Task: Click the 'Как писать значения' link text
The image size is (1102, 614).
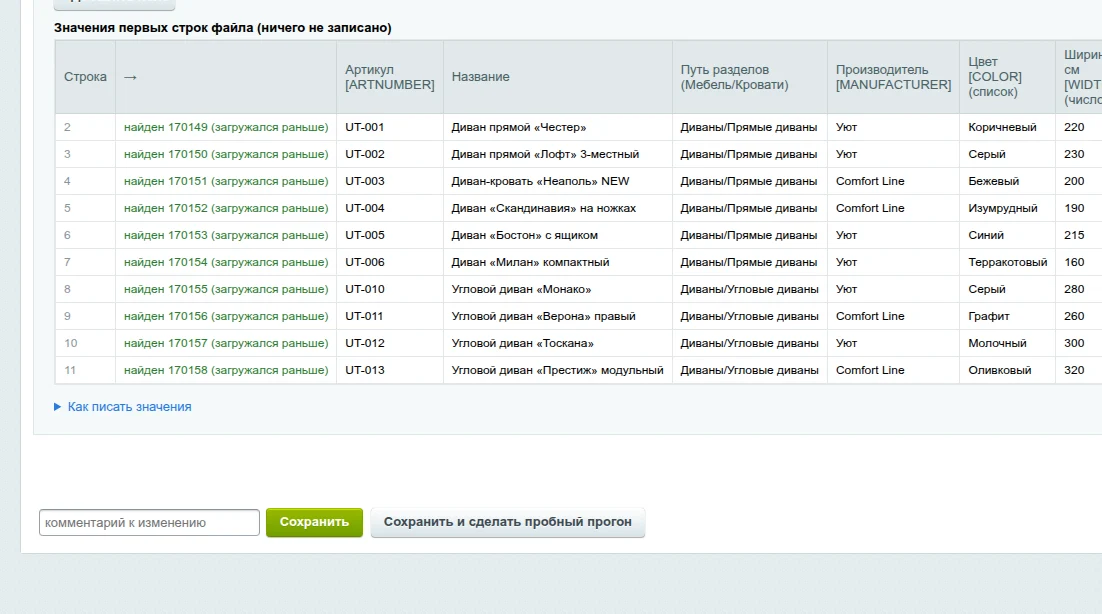Action: [x=129, y=407]
